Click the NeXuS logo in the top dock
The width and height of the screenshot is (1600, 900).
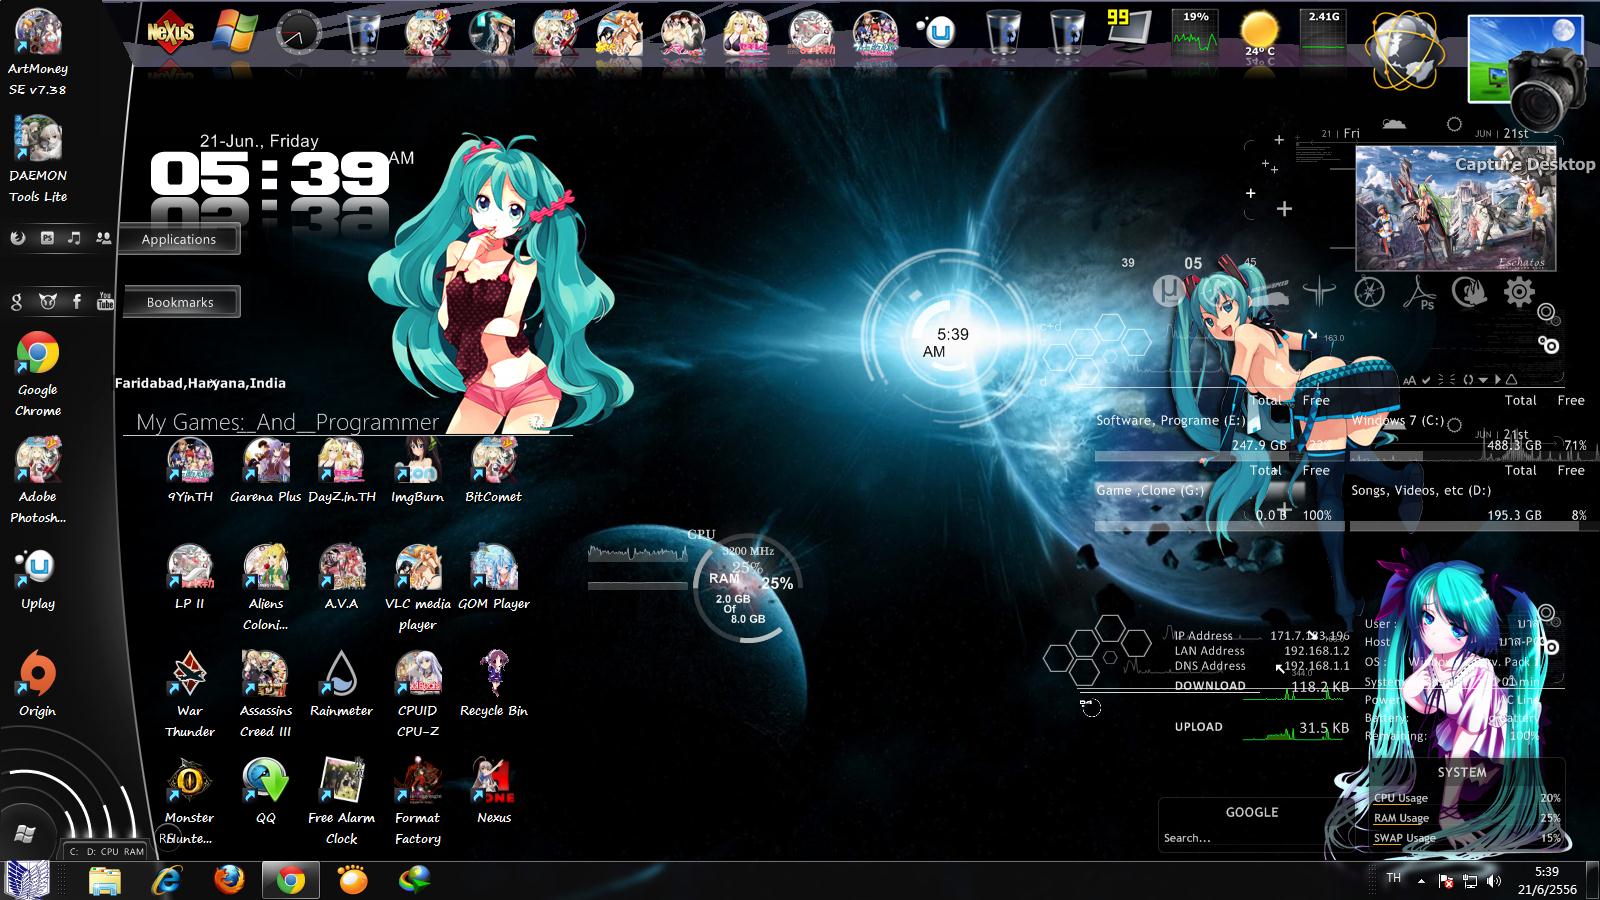tap(170, 32)
